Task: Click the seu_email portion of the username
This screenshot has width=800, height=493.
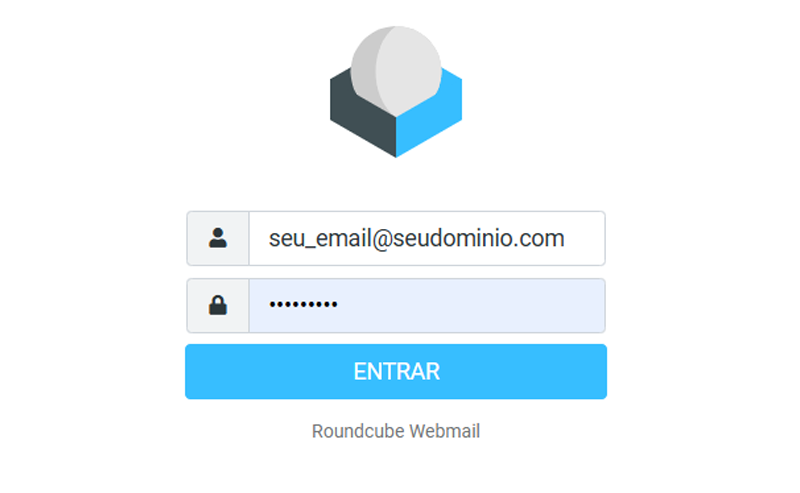Action: click(x=320, y=239)
